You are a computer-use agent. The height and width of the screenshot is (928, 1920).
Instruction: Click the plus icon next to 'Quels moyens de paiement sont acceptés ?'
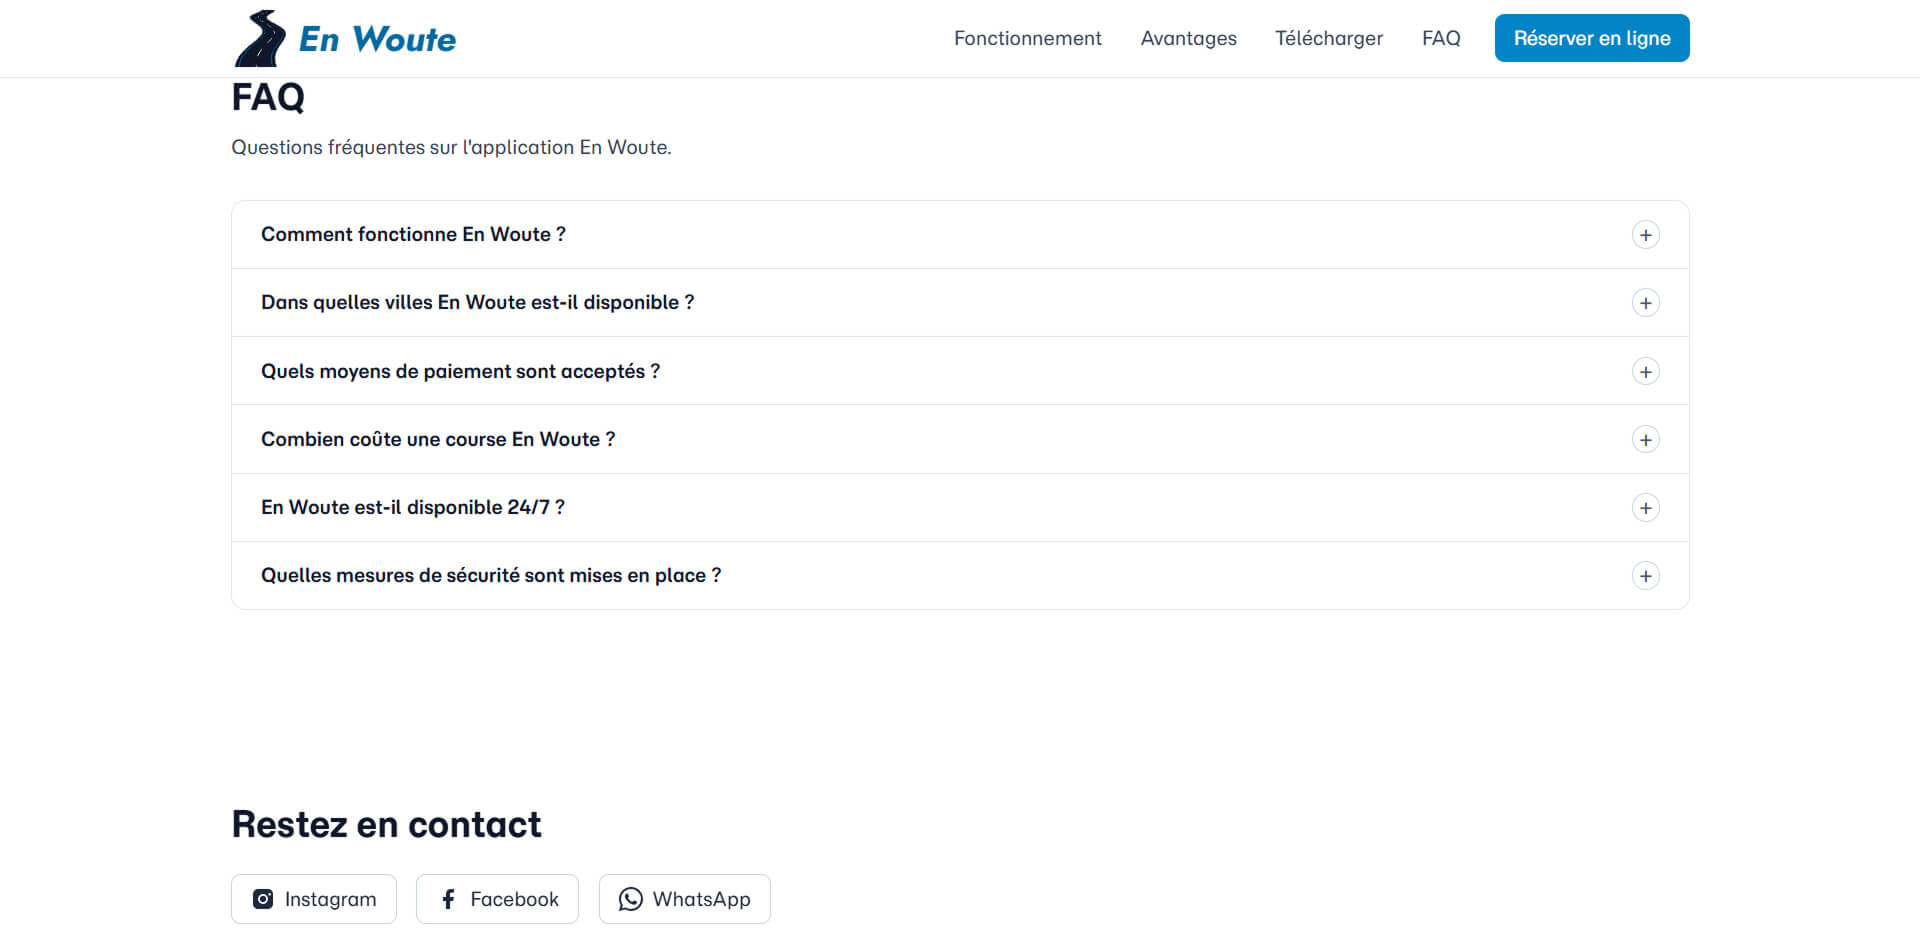[x=1646, y=371]
